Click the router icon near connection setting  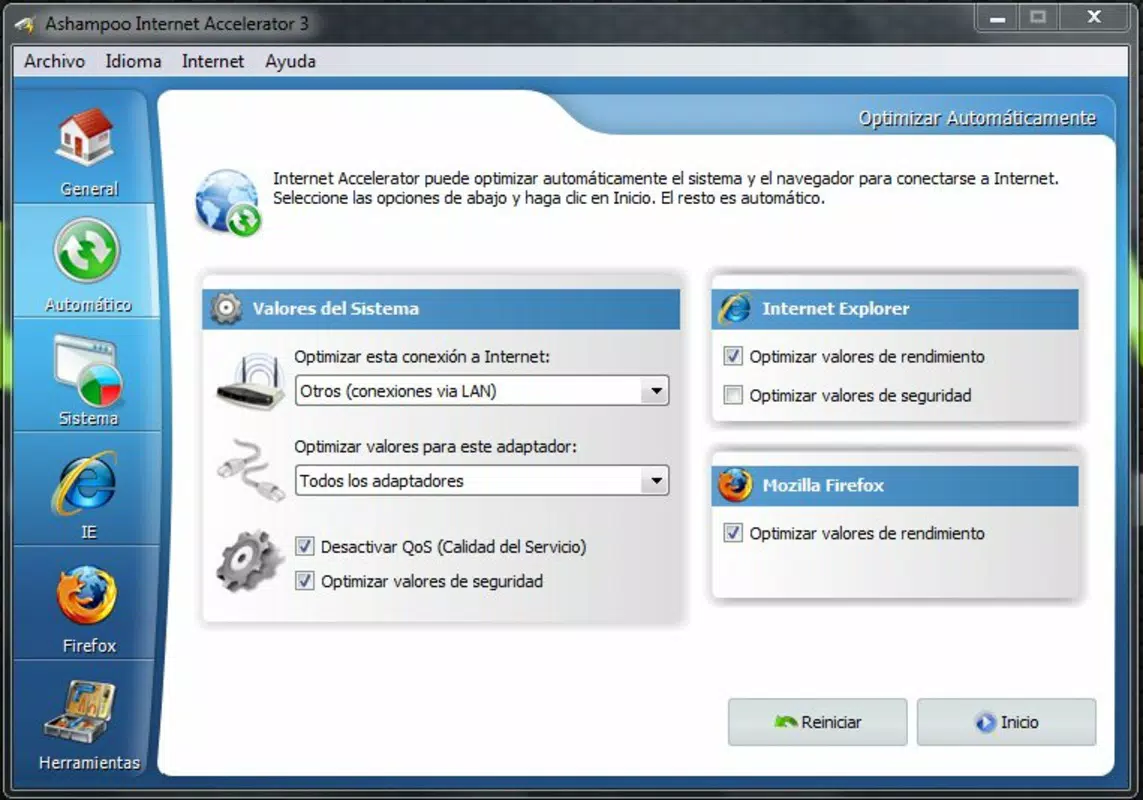tap(251, 381)
